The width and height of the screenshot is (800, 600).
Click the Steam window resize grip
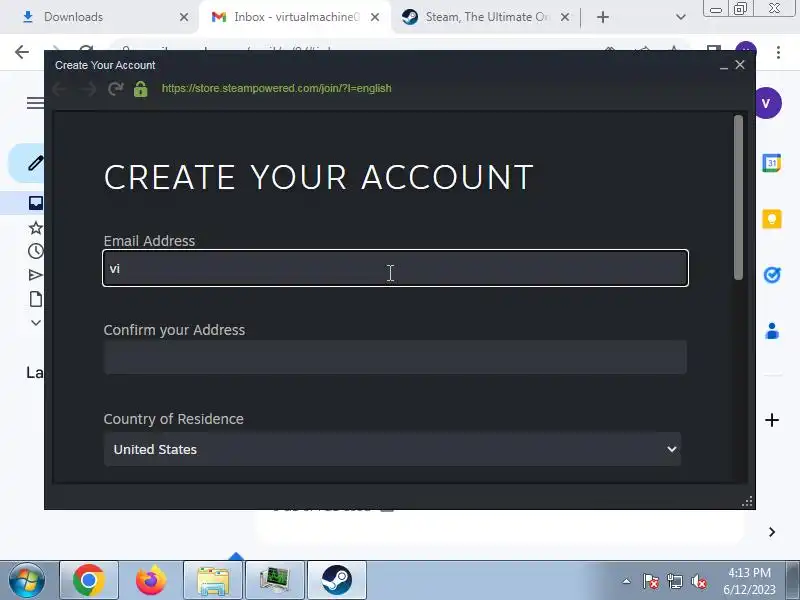point(747,502)
